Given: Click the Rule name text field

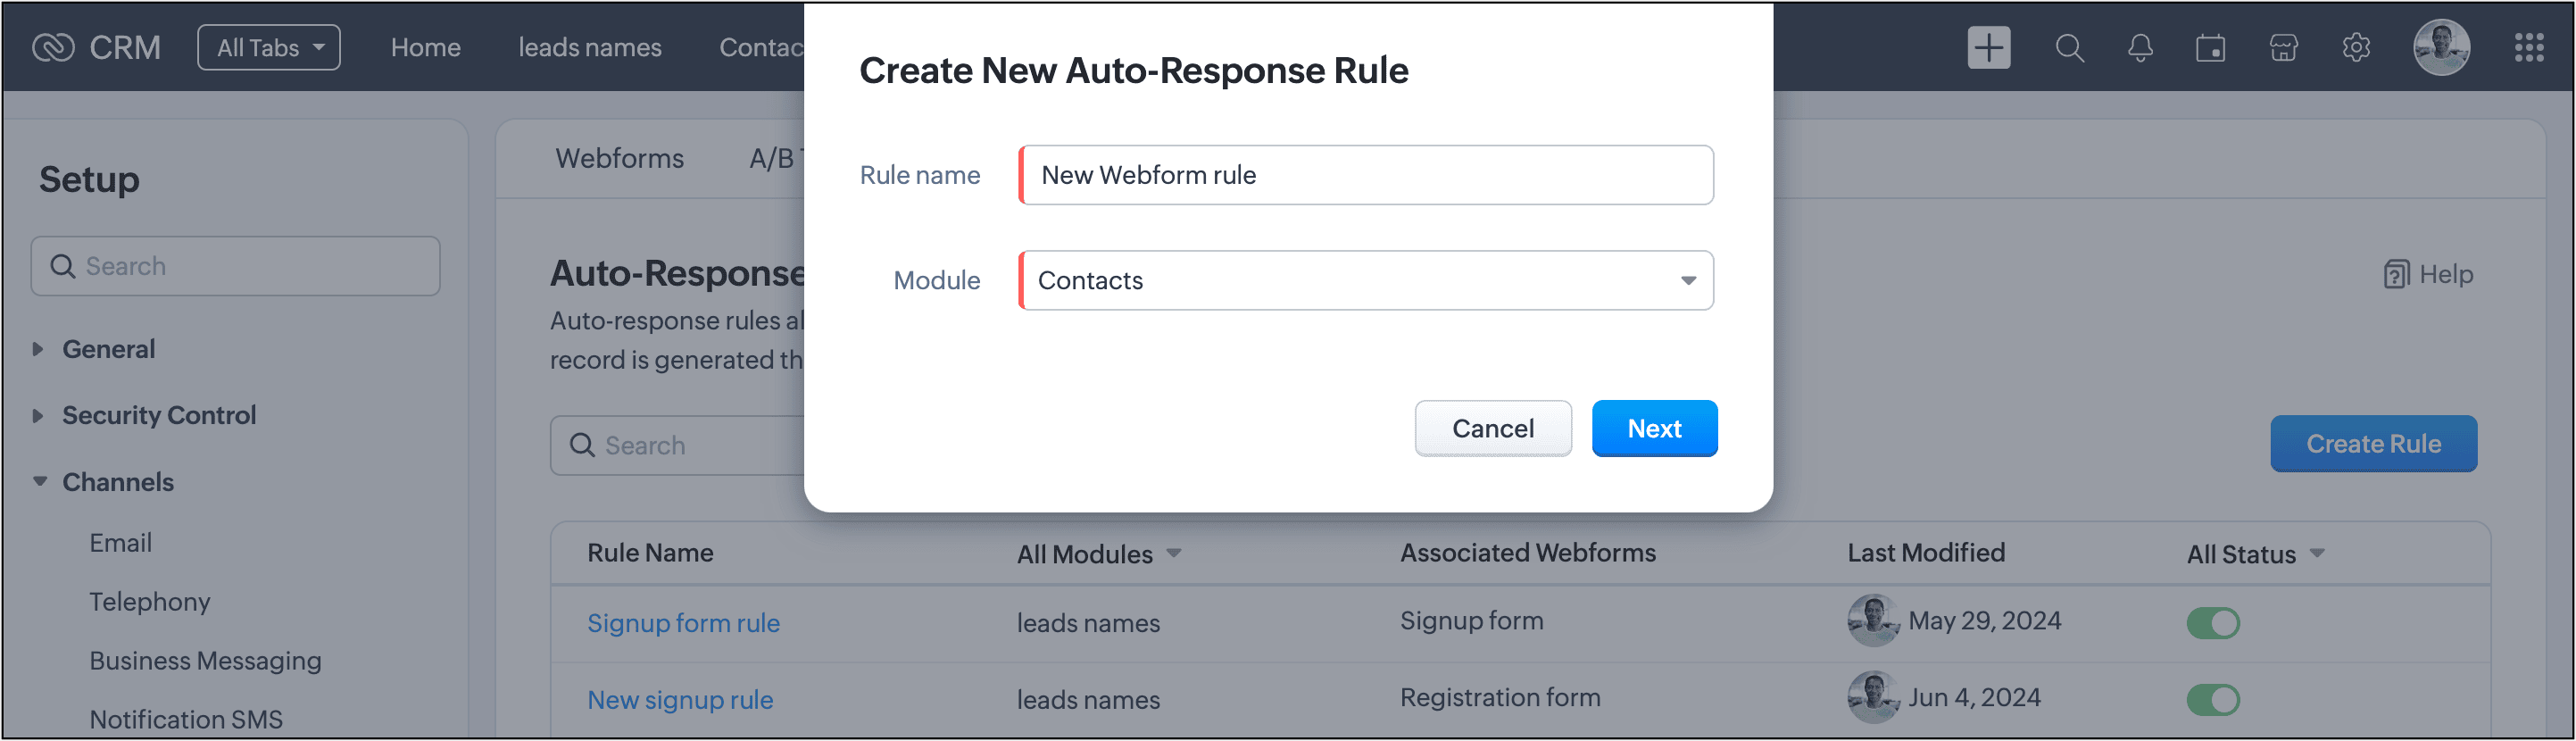Looking at the screenshot, I should [x=1366, y=175].
